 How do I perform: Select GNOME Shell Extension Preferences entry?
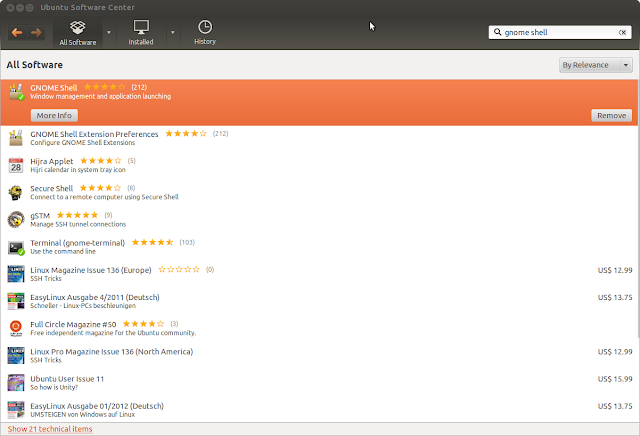click(319, 138)
